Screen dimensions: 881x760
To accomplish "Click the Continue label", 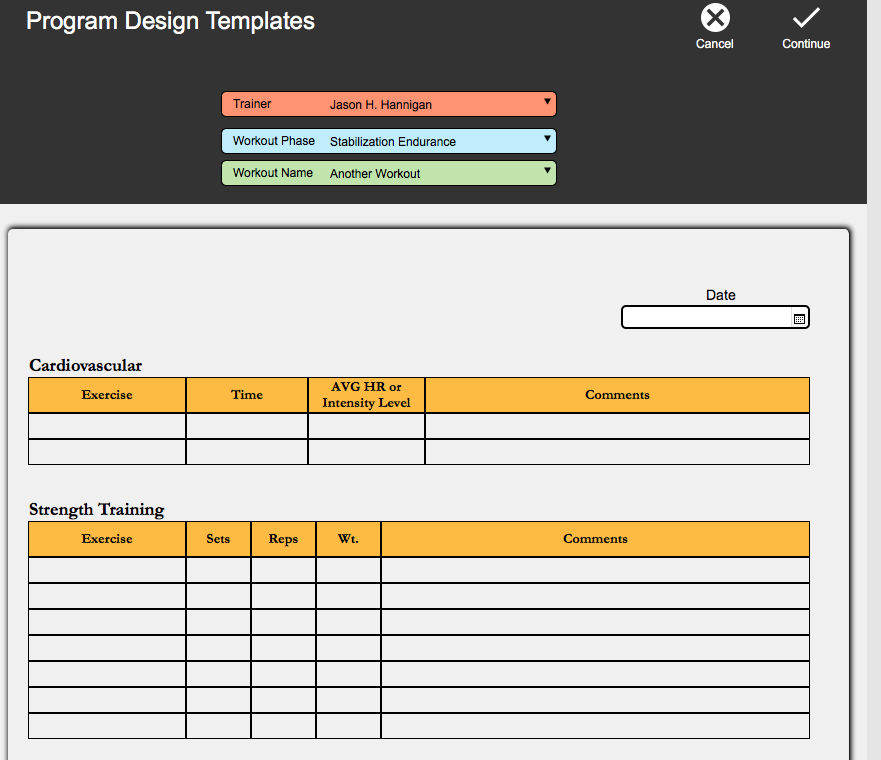I will pyautogui.click(x=806, y=44).
